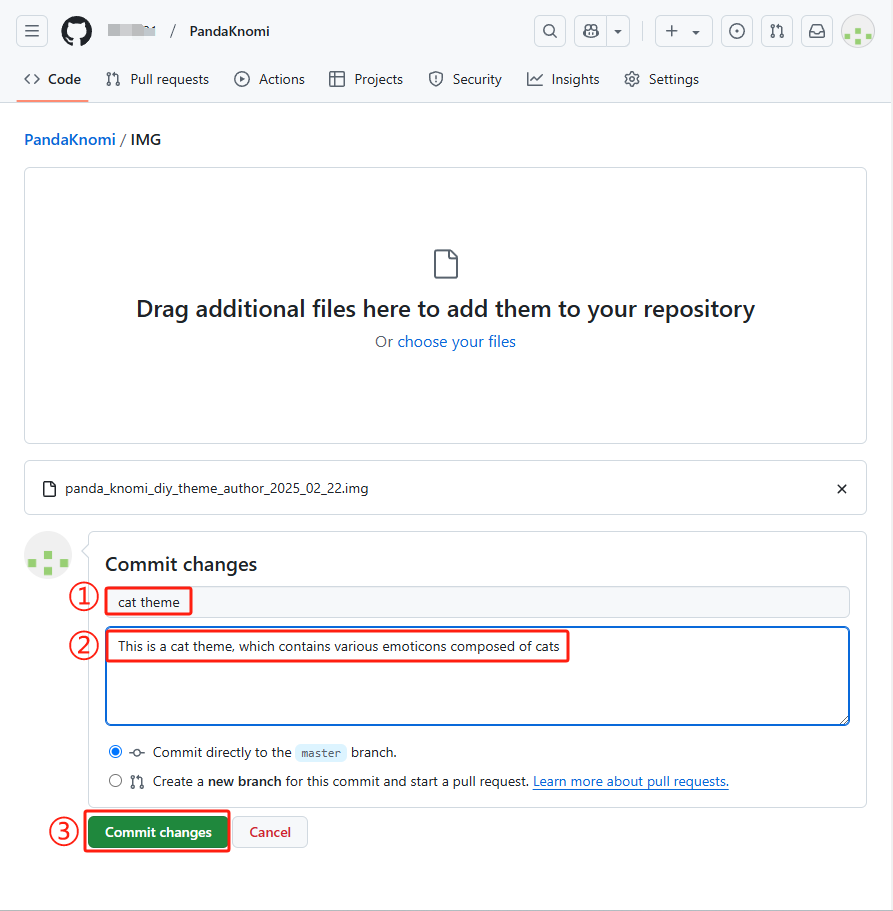Click the commit title field 'cat theme'
This screenshot has width=893, height=911.
click(x=476, y=602)
